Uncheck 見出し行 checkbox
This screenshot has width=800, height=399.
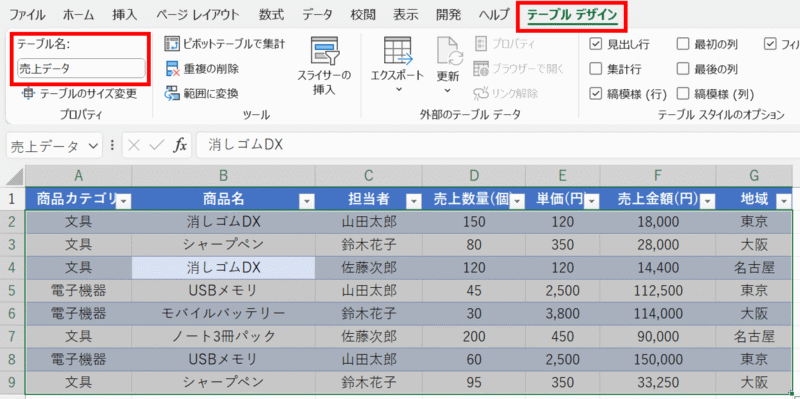click(x=595, y=44)
